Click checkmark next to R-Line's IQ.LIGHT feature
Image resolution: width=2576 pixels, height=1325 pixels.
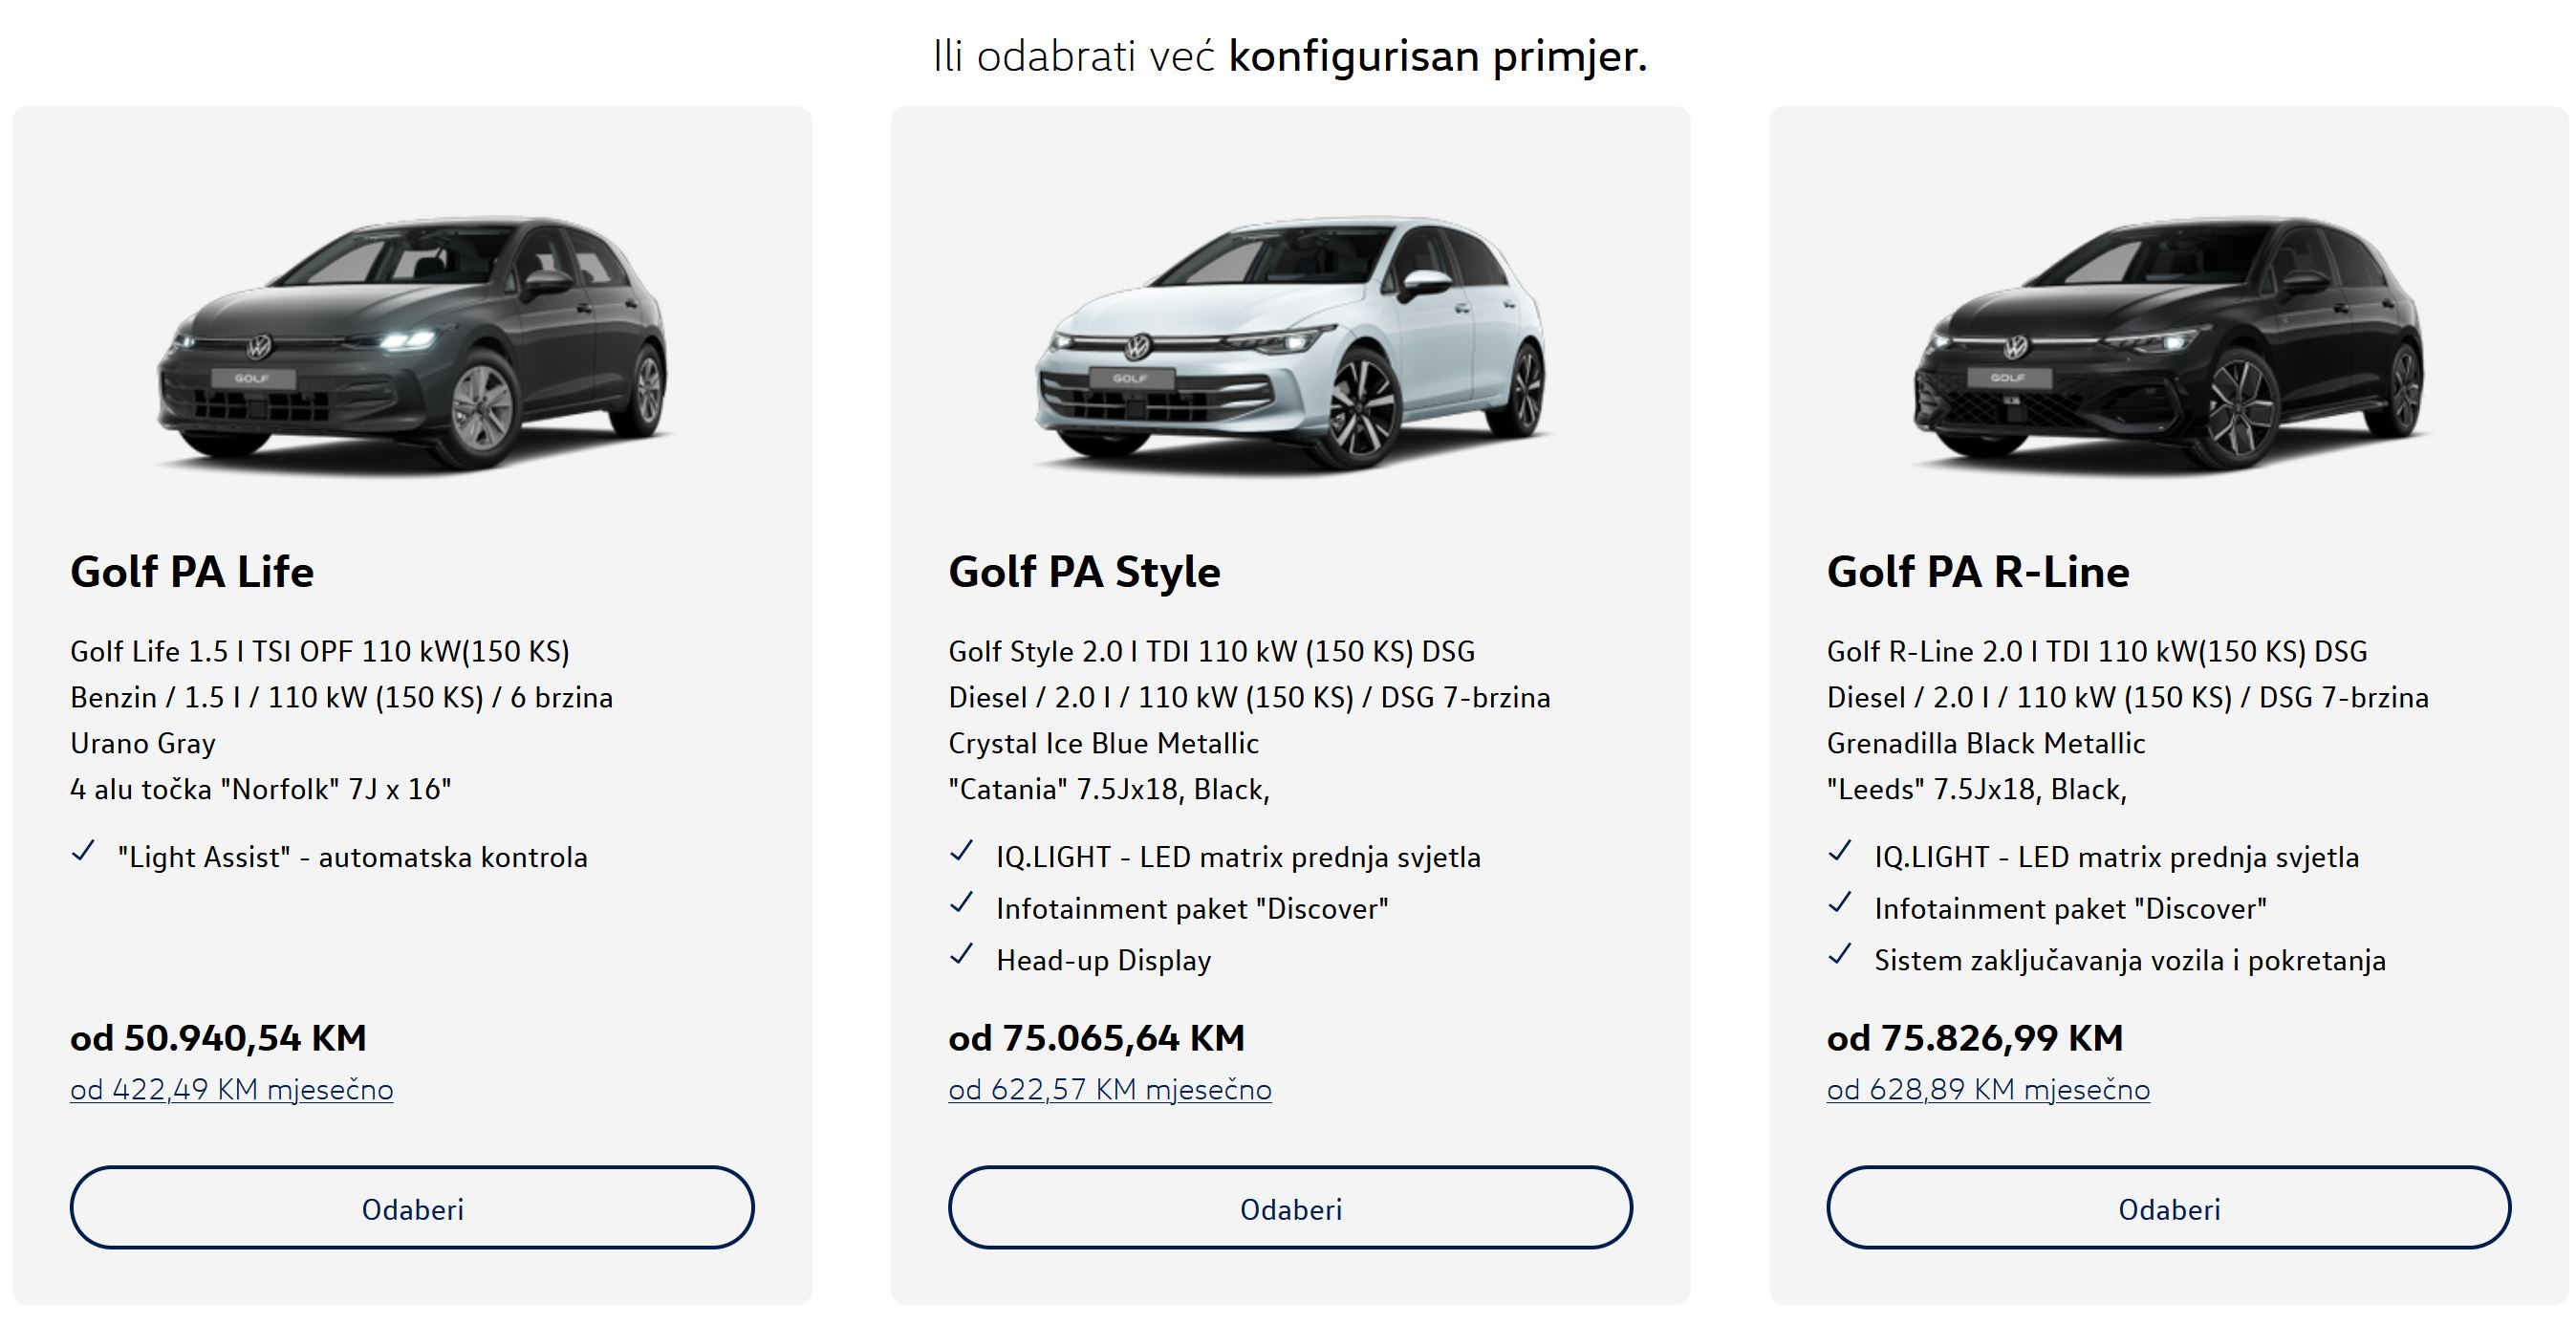(x=1839, y=852)
